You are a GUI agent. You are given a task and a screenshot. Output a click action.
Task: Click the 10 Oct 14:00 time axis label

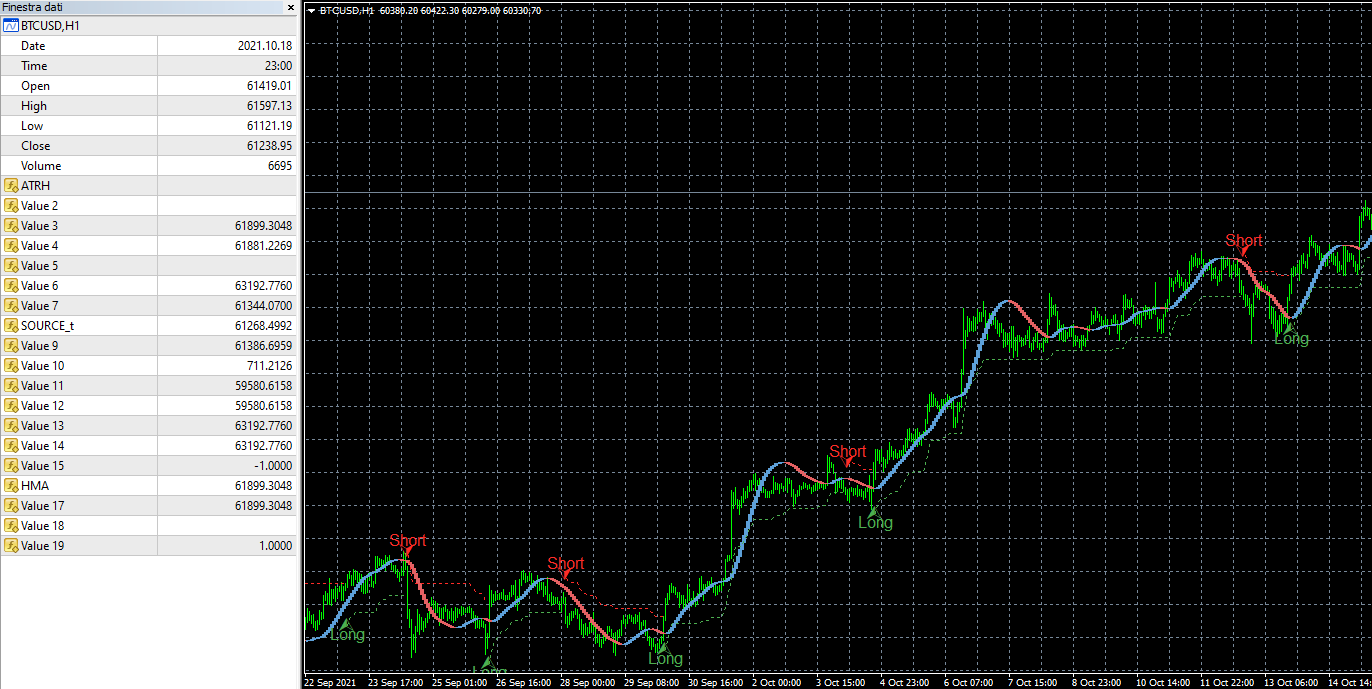[x=1162, y=682]
